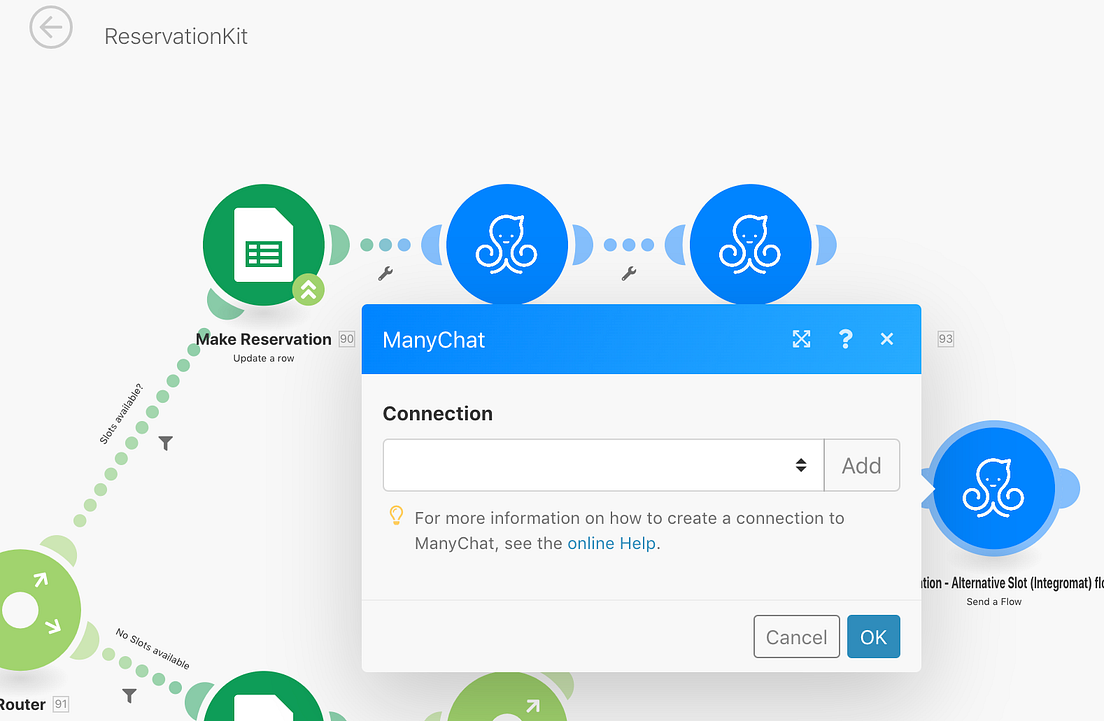Image resolution: width=1104 pixels, height=721 pixels.
Task: Open the partially visible Google Sheets module at bottom
Action: (264, 696)
